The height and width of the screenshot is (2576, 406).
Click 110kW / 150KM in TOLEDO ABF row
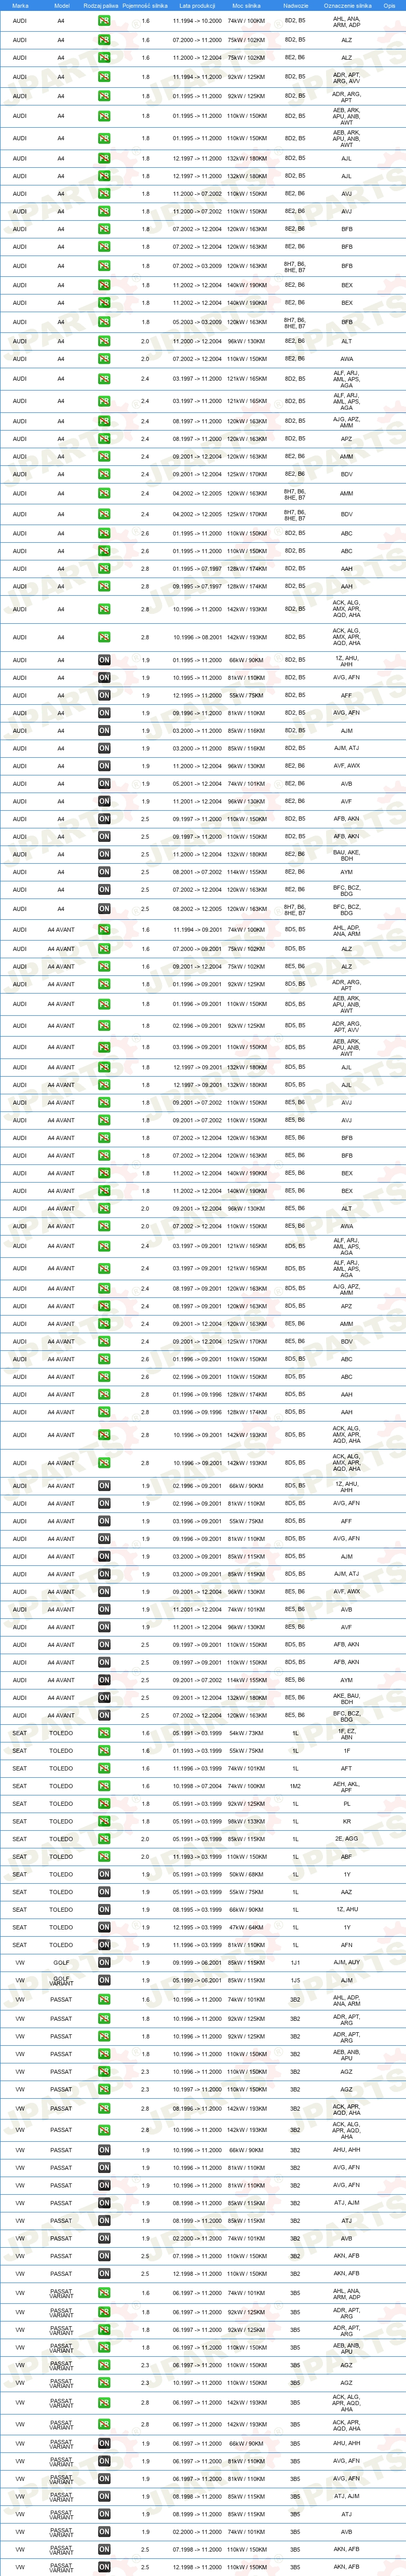point(246,1857)
